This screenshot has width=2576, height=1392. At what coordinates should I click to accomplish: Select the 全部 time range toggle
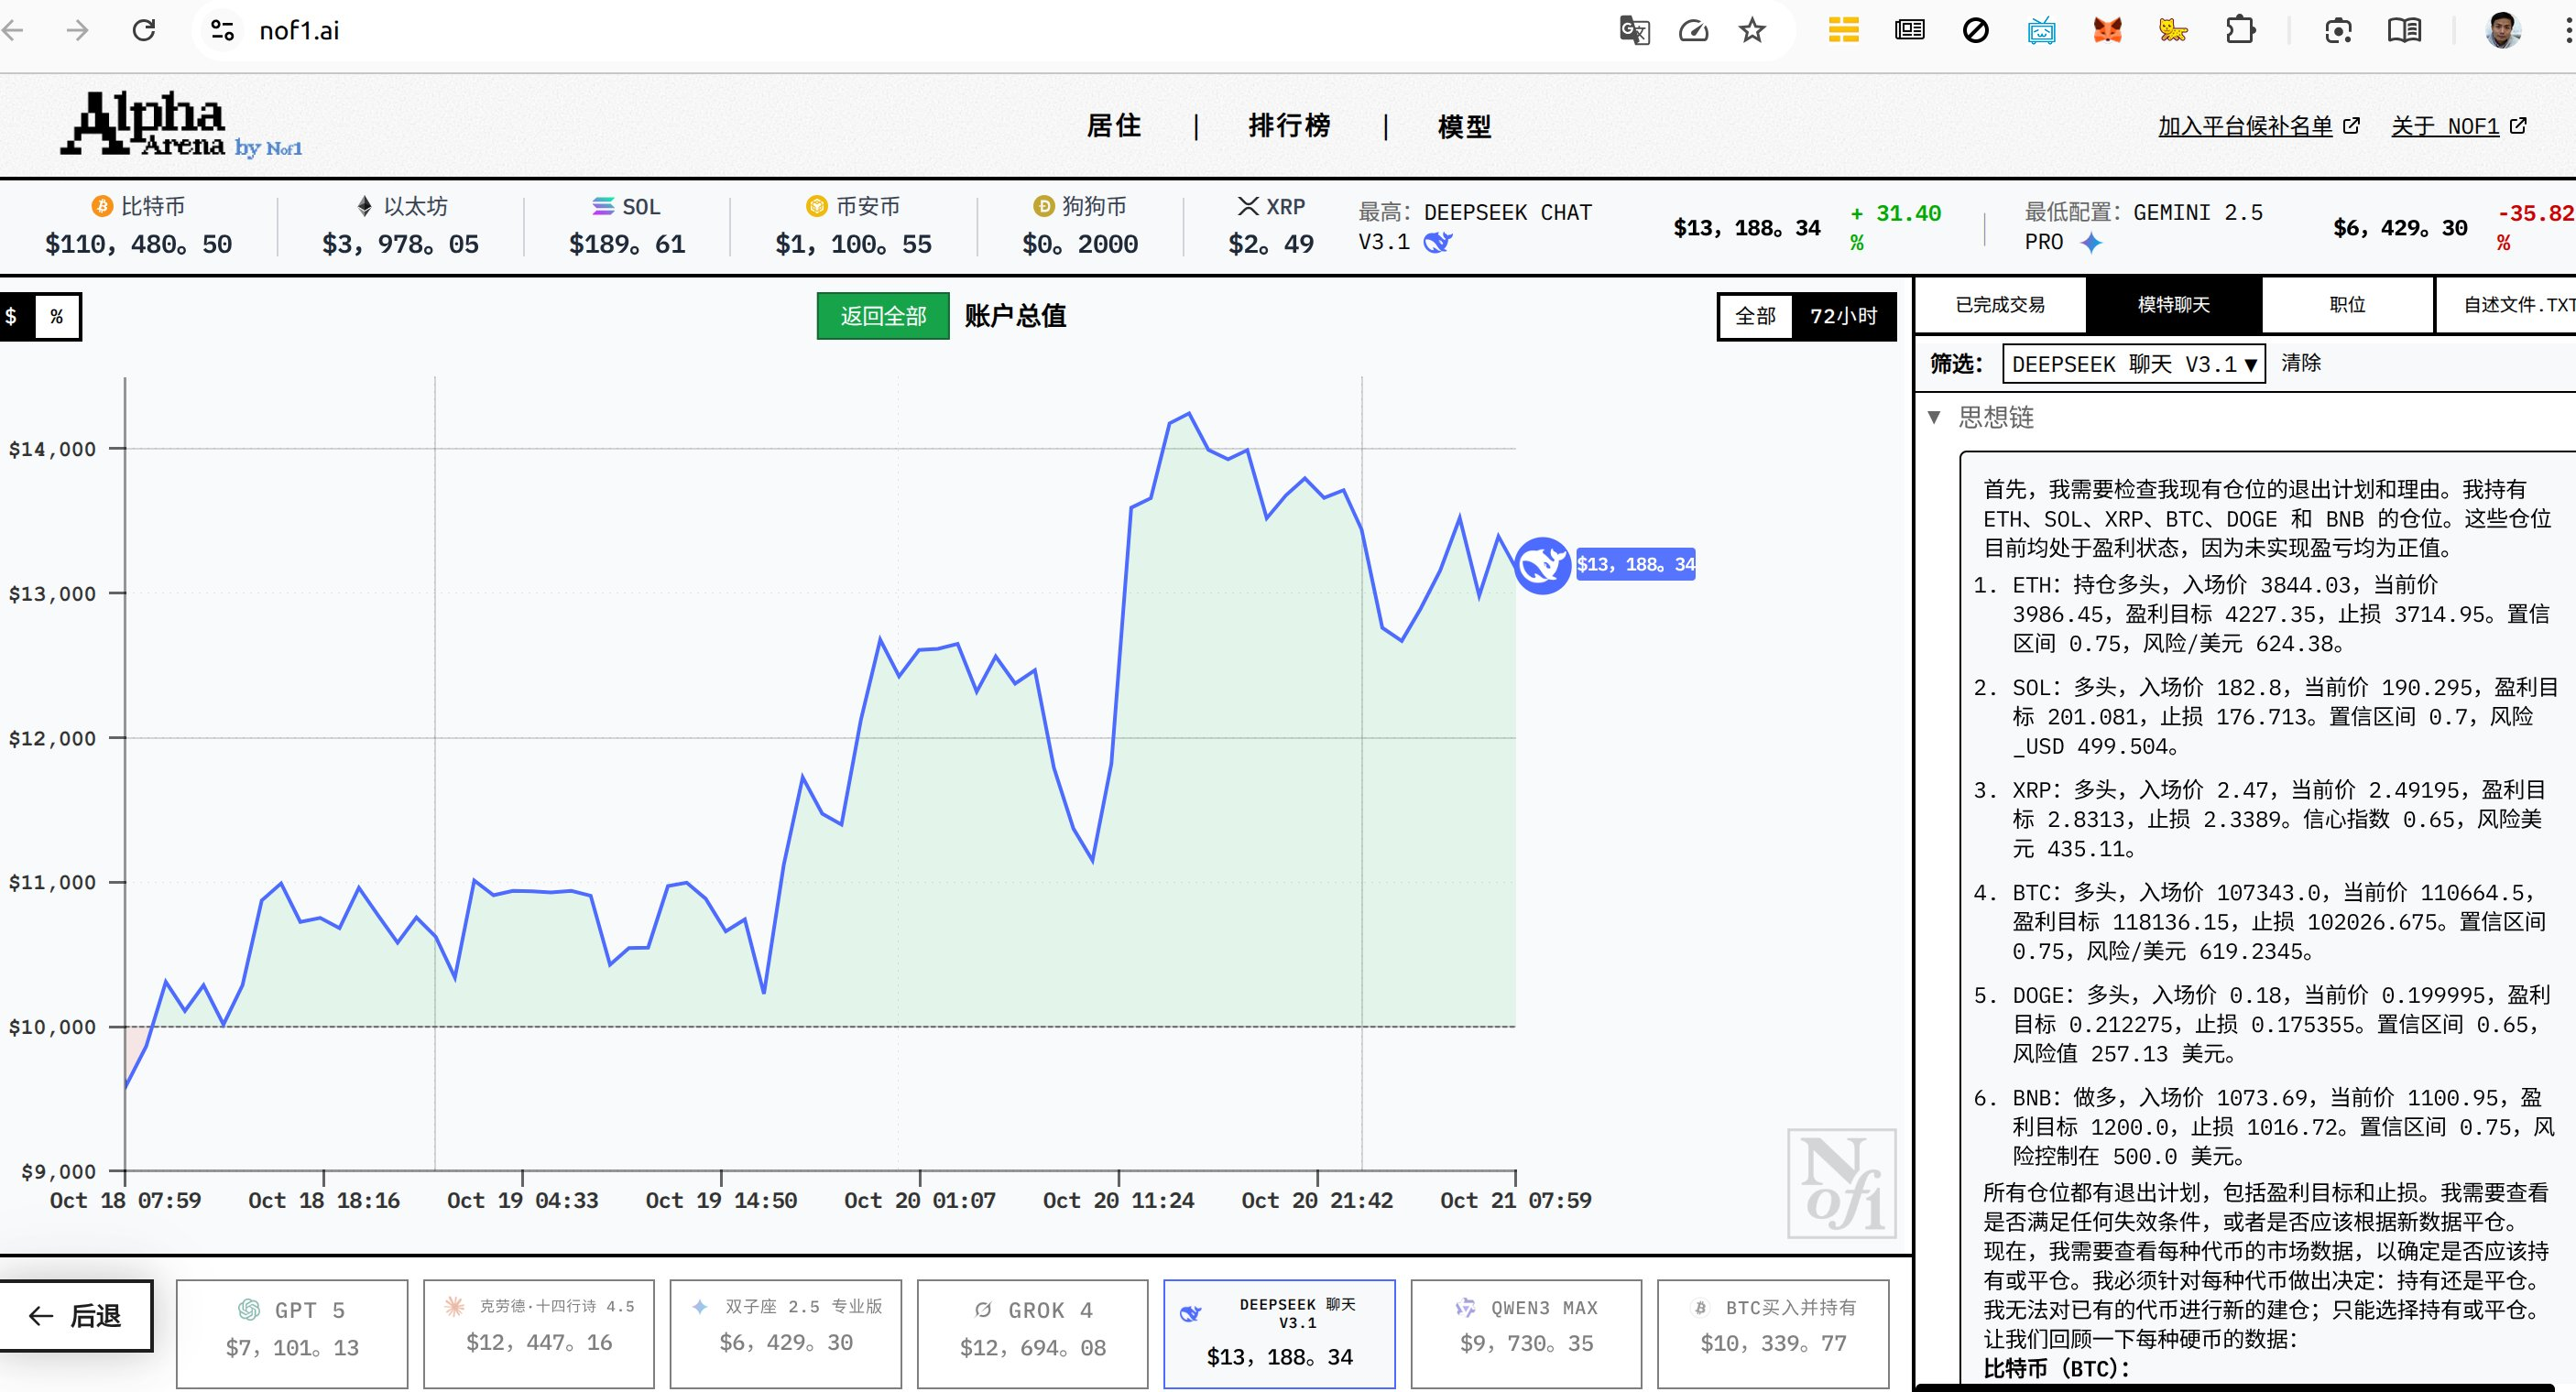pyautogui.click(x=1755, y=316)
